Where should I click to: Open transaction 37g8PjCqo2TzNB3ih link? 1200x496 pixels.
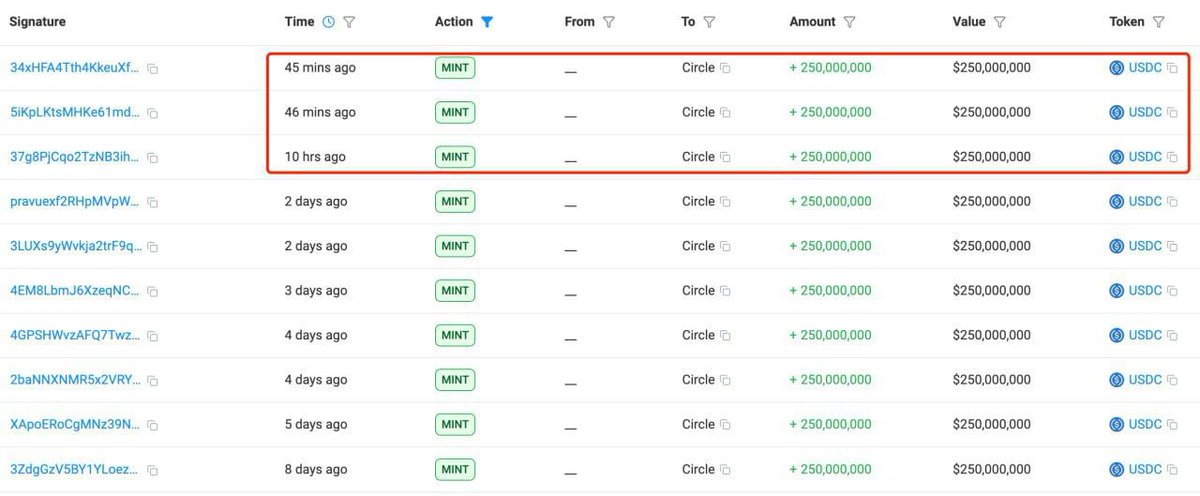click(75, 157)
